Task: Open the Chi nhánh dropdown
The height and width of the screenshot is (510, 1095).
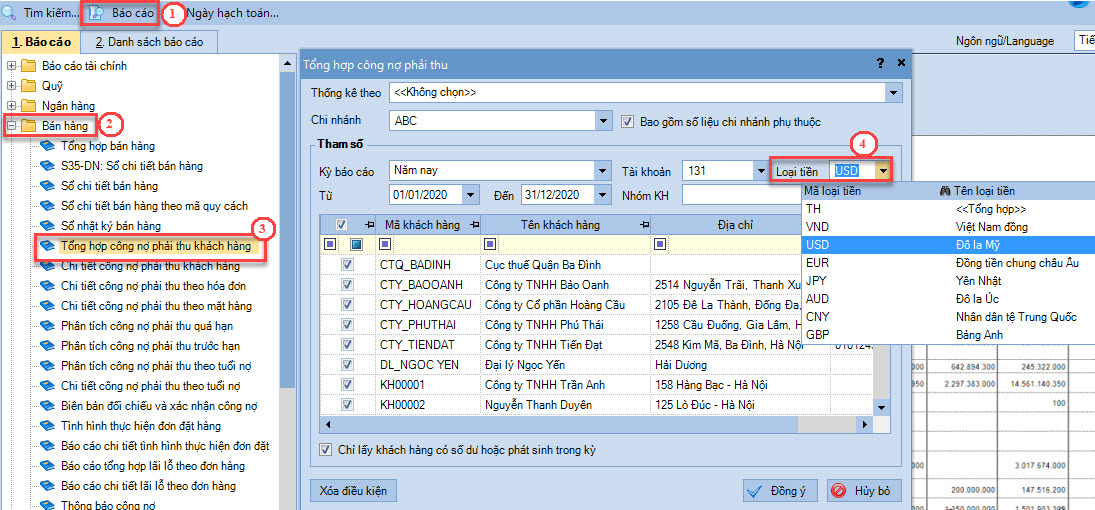Action: (x=604, y=121)
